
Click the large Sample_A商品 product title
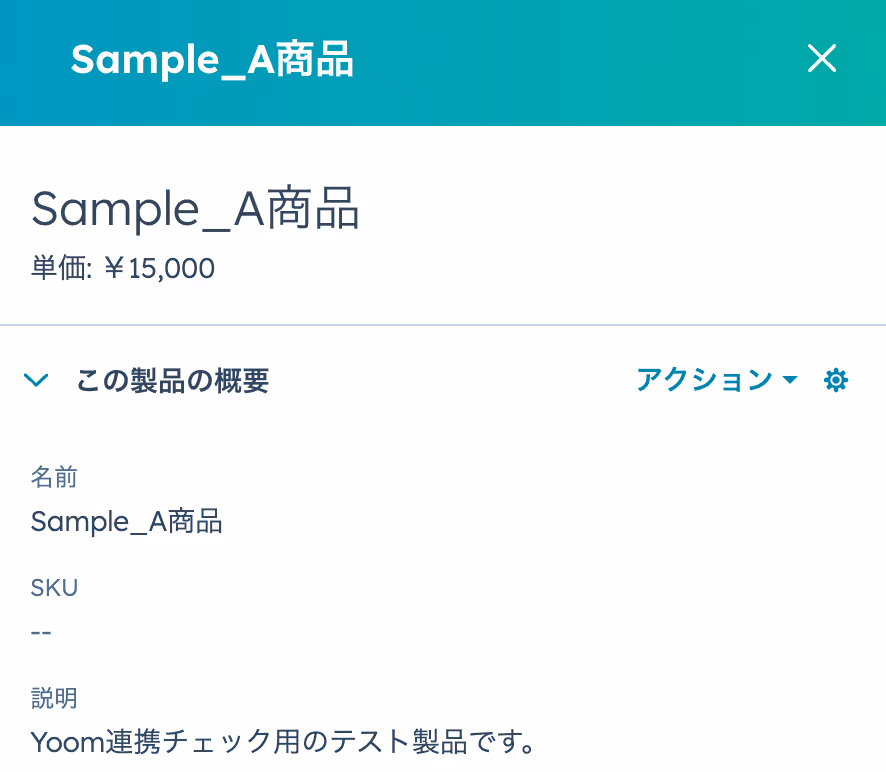click(x=196, y=209)
